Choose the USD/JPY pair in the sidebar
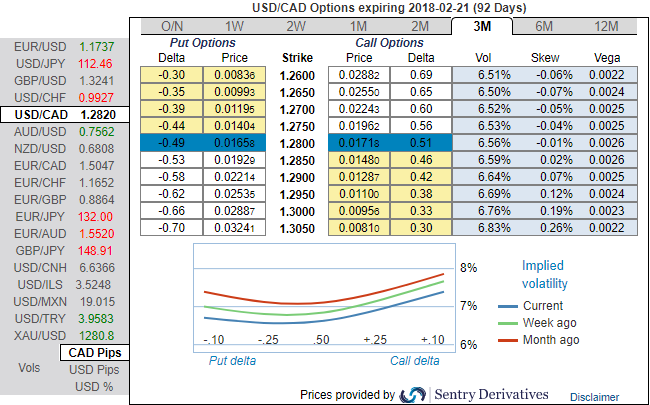The height and width of the screenshot is (405, 650). 64,64
